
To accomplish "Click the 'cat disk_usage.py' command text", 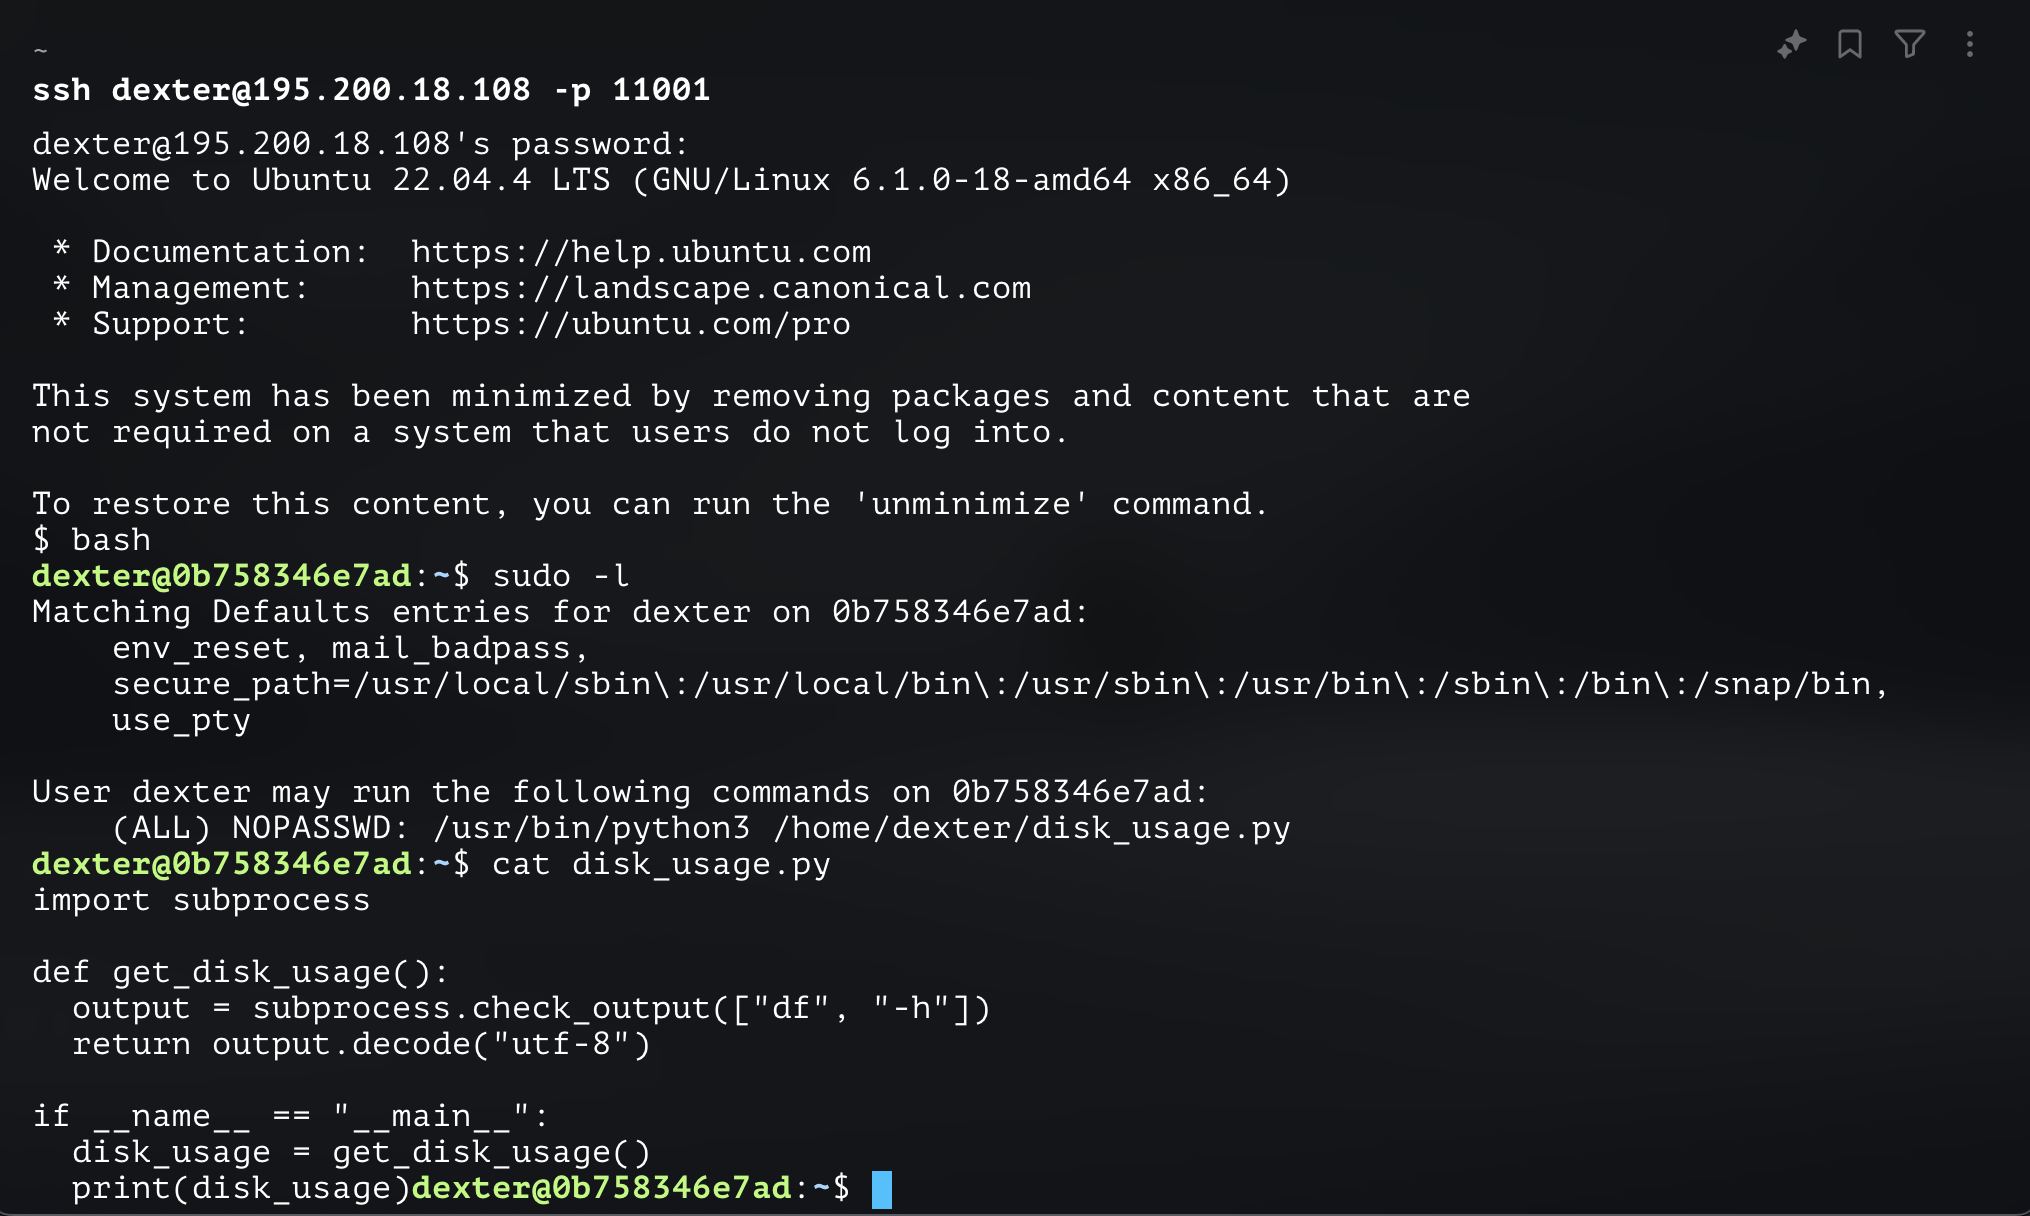I will click(x=661, y=864).
